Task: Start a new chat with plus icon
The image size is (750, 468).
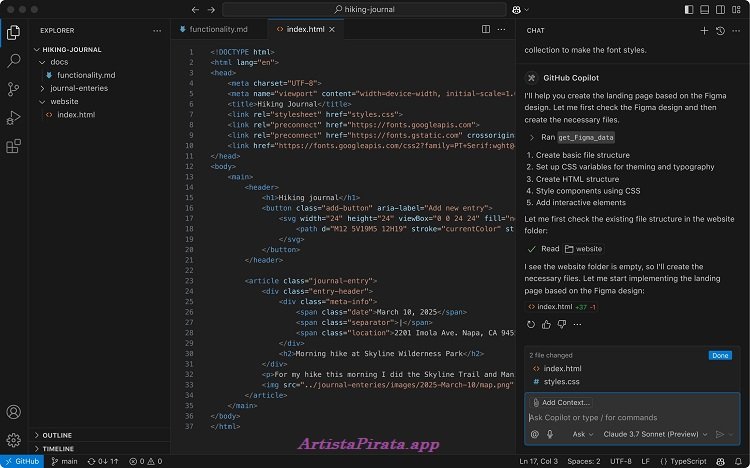Action: (704, 31)
